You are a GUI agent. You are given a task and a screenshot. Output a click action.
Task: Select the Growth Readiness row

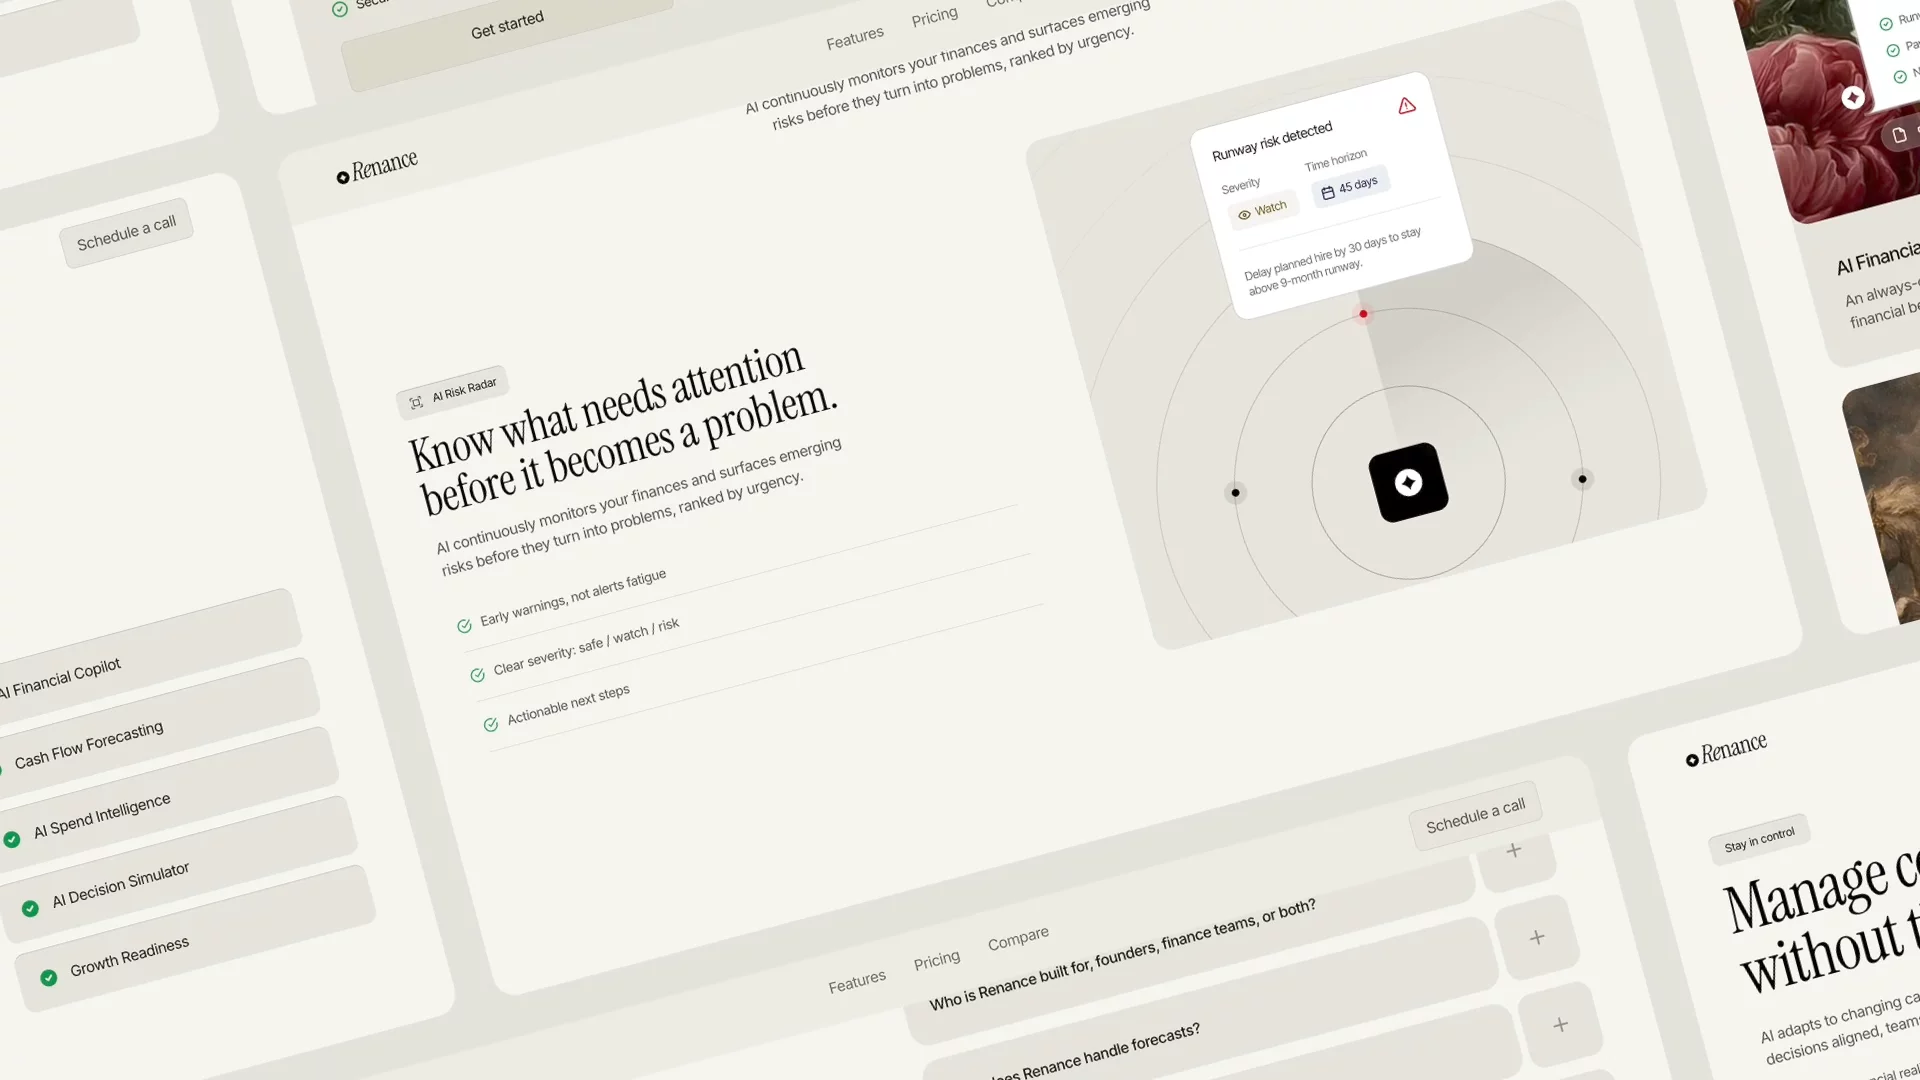(195, 938)
